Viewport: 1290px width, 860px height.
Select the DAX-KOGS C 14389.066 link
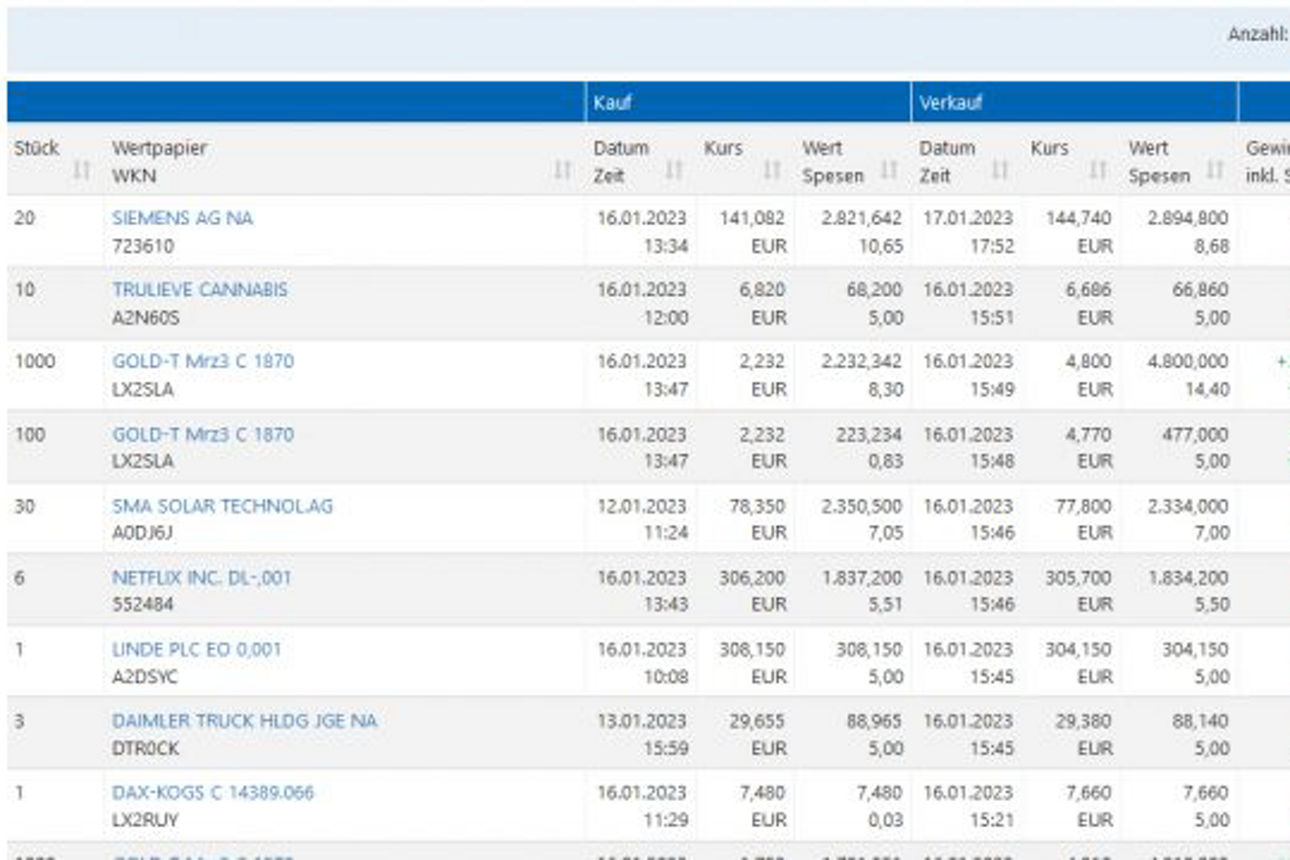(212, 793)
